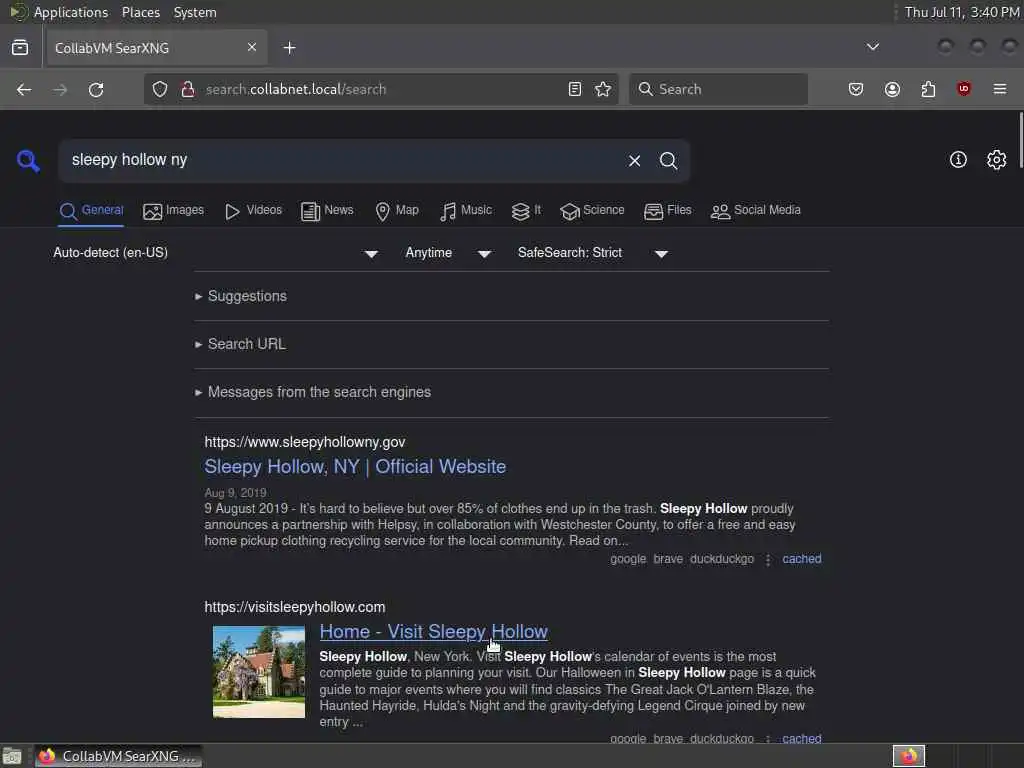Select the General search category
Image resolution: width=1024 pixels, height=768 pixels.
pos(91,210)
